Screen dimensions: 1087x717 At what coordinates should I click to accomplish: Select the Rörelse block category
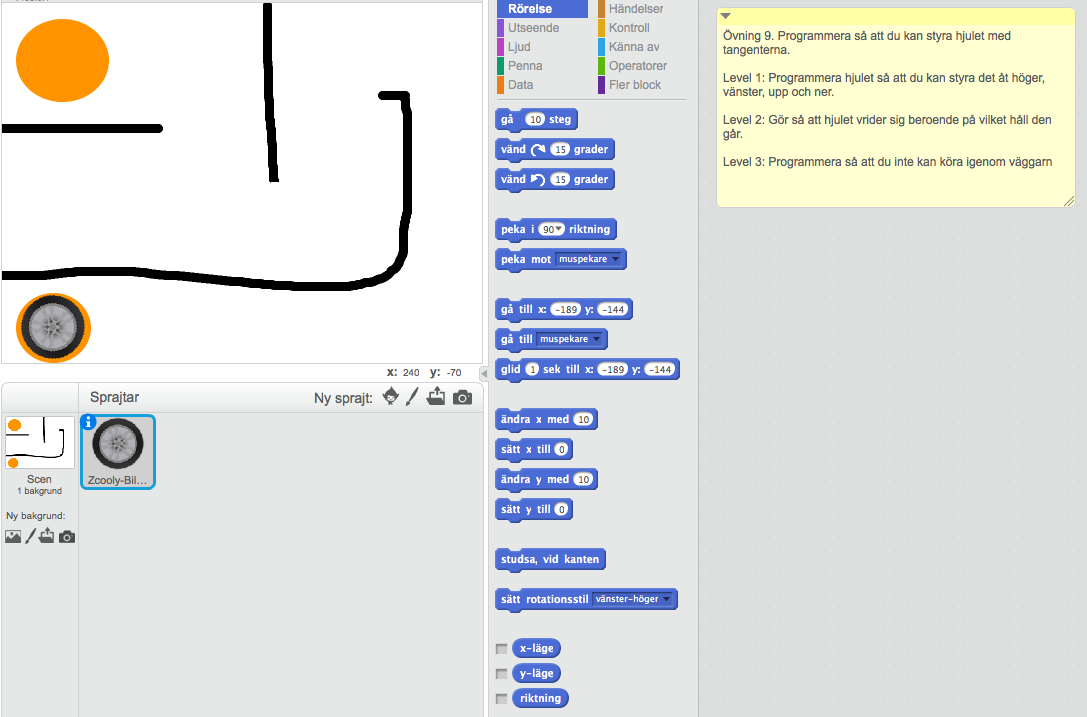coord(542,9)
